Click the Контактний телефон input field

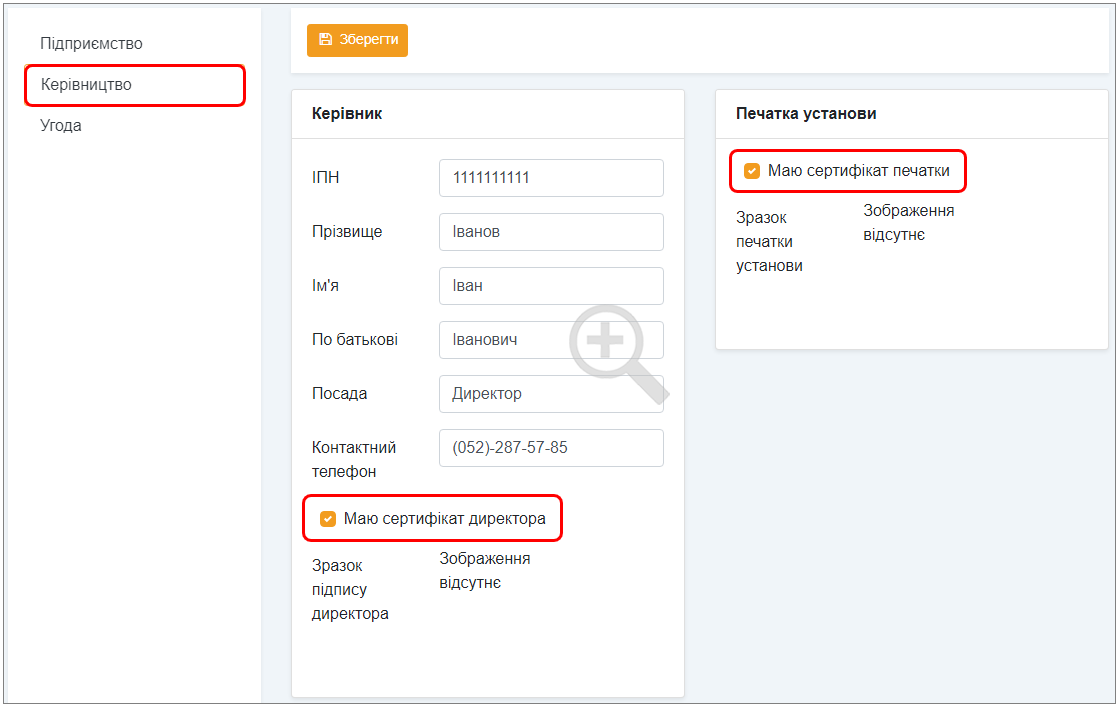[x=551, y=448]
